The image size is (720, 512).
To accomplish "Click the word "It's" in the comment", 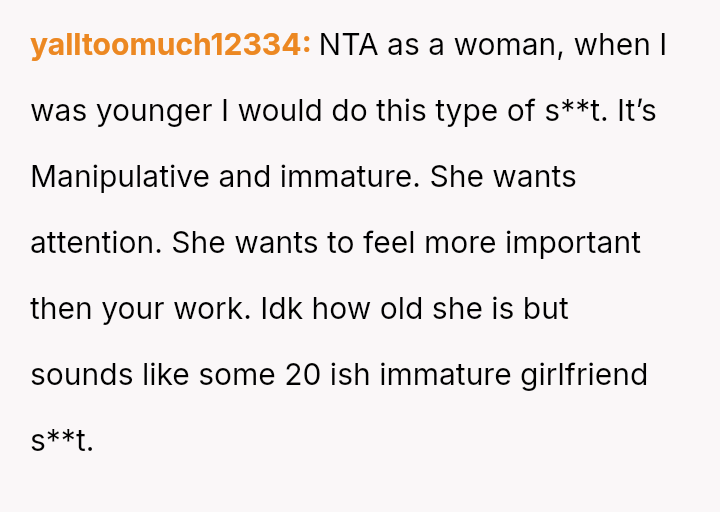I will pos(636,112).
